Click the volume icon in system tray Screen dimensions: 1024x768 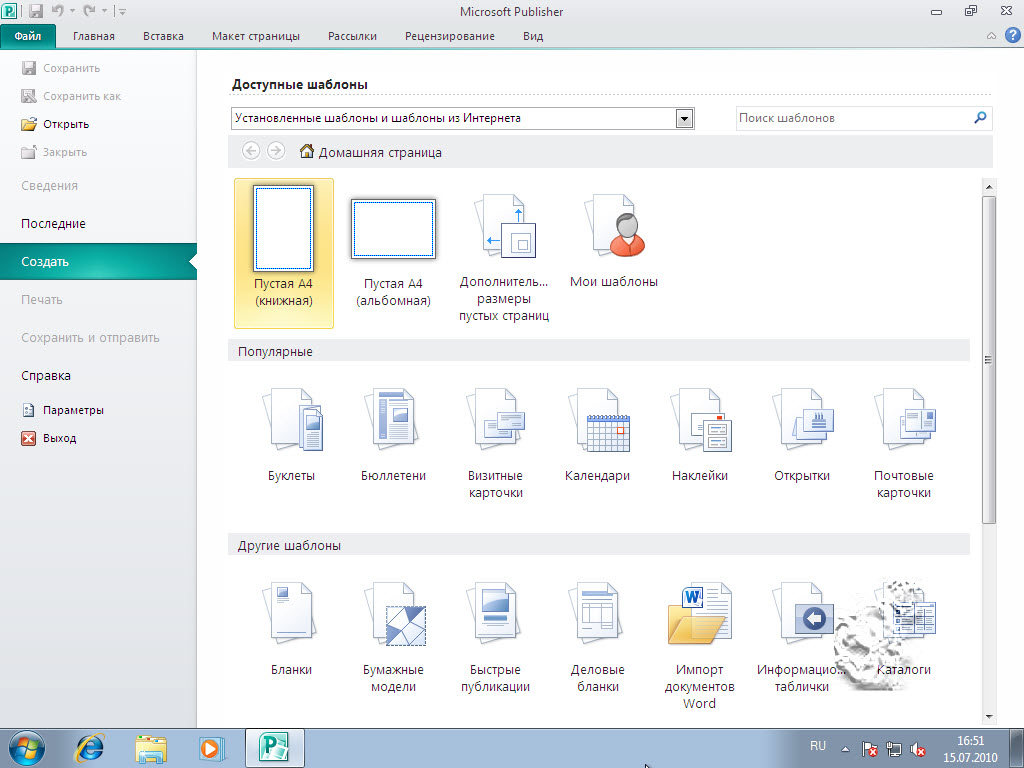click(x=918, y=749)
